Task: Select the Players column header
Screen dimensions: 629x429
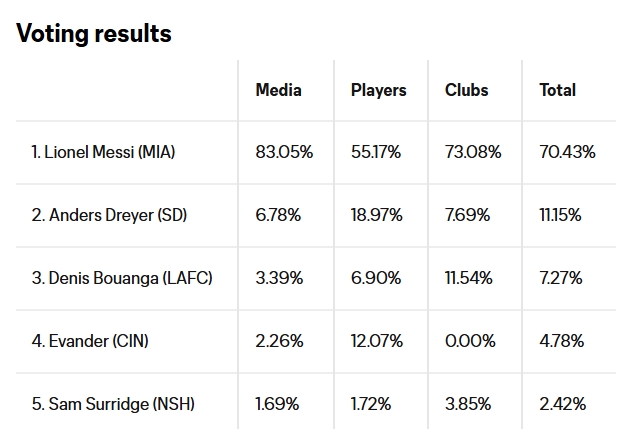Action: 378,90
